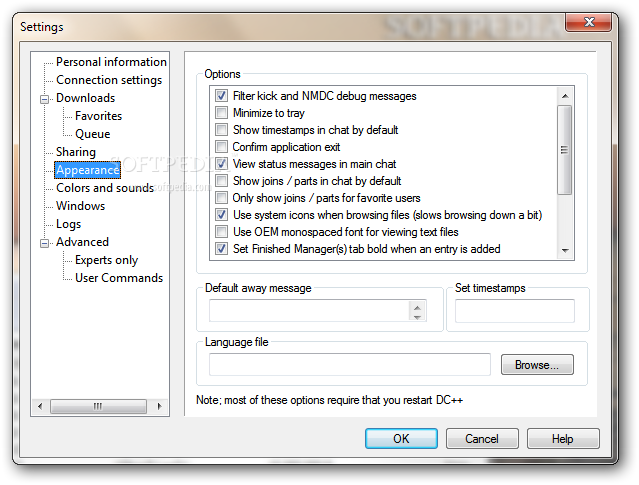Select Favorites under Downloads
The width and height of the screenshot is (639, 485).
tap(98, 116)
